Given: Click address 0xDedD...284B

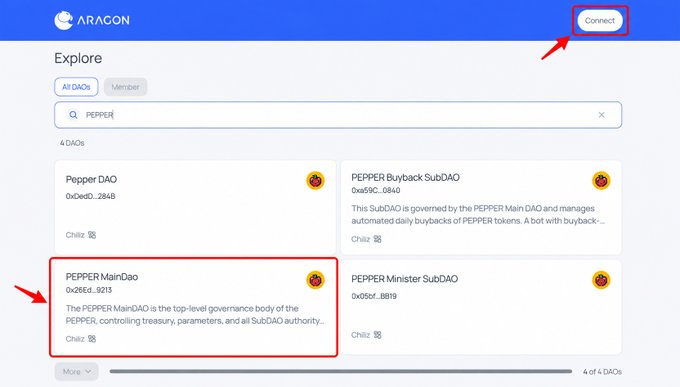Looking at the screenshot, I should coord(90,196).
